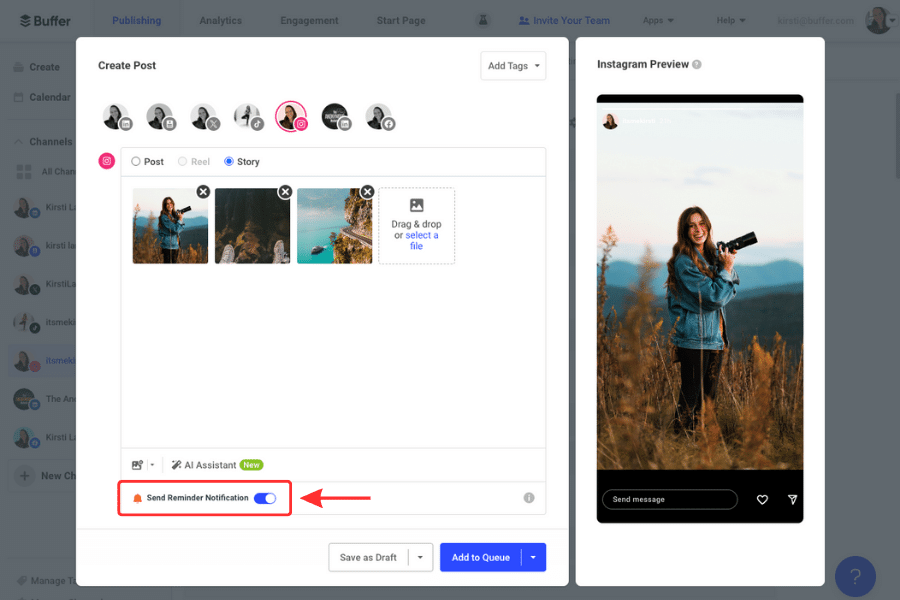900x600 pixels.
Task: Switch to the Publishing tab
Action: point(137,21)
